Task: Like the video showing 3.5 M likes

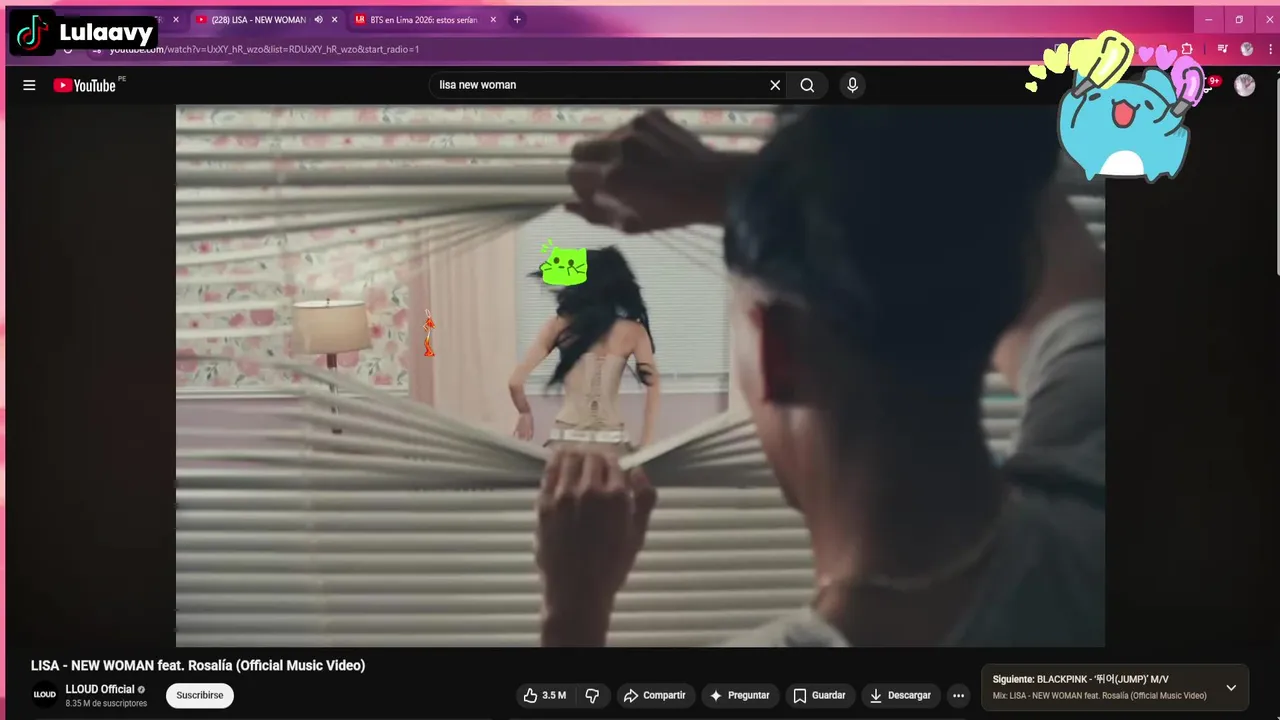Action: point(545,695)
